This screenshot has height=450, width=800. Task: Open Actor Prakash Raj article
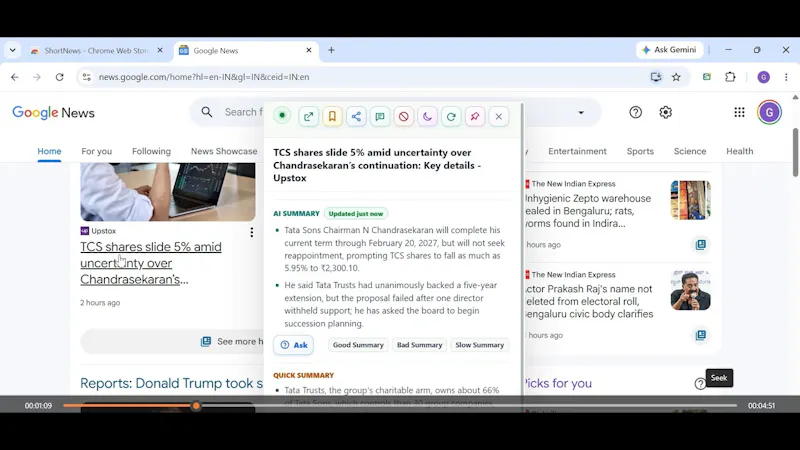pyautogui.click(x=589, y=302)
